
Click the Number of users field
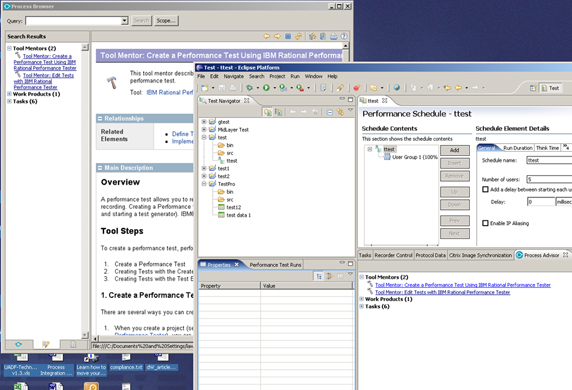pos(549,179)
